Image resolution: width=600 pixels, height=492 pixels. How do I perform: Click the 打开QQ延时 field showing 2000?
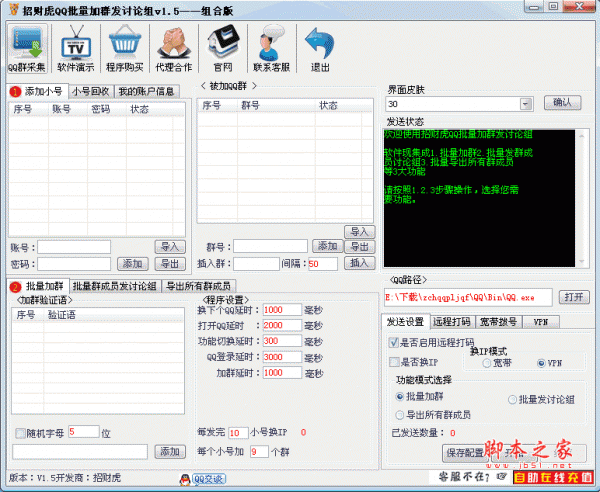[282, 326]
